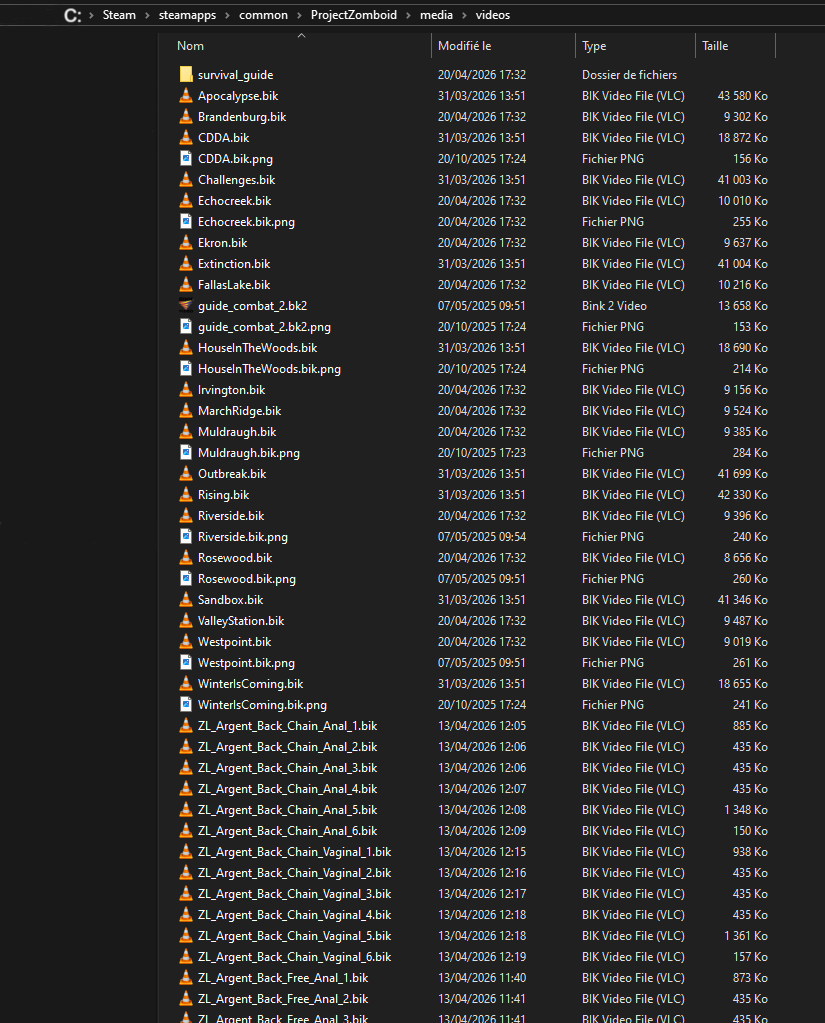Jump to steamapps in the path bar
This screenshot has height=1023, width=825.
tap(187, 15)
